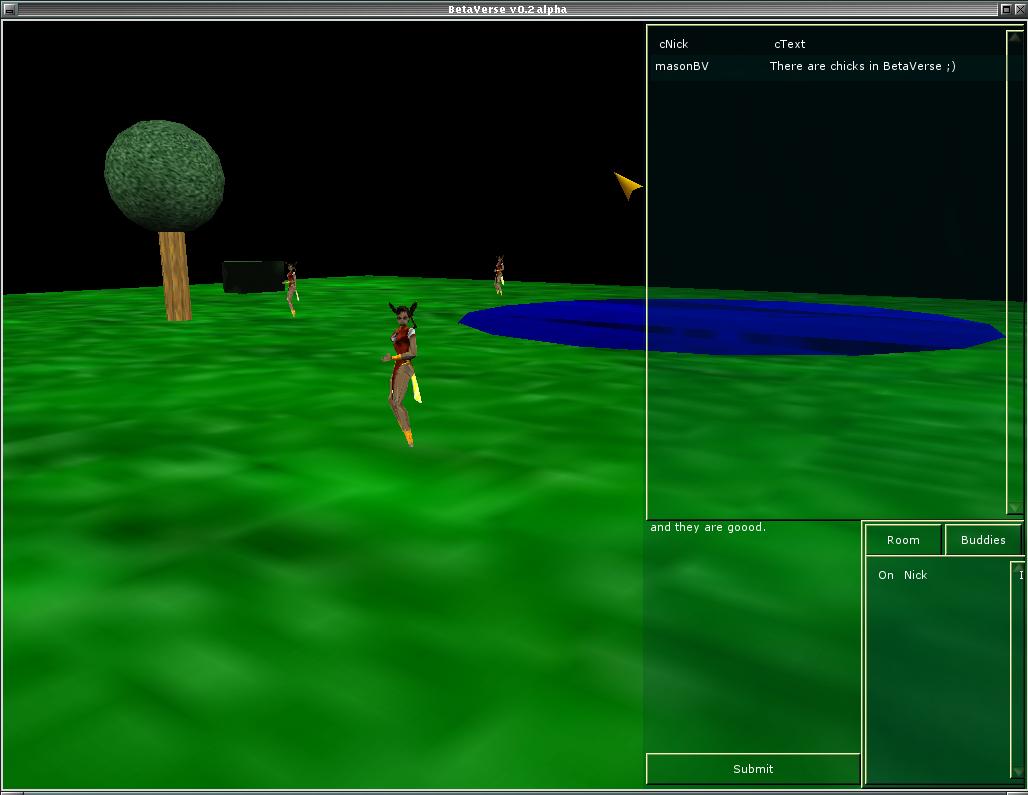Click the 'On' column header in buddy list
The image size is (1028, 795).
coord(886,575)
